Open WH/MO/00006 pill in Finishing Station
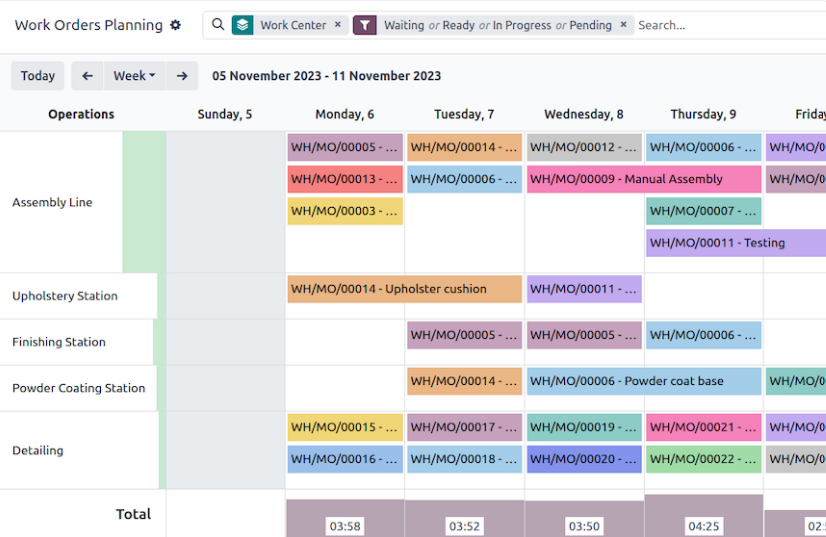This screenshot has height=537, width=826. click(x=704, y=335)
